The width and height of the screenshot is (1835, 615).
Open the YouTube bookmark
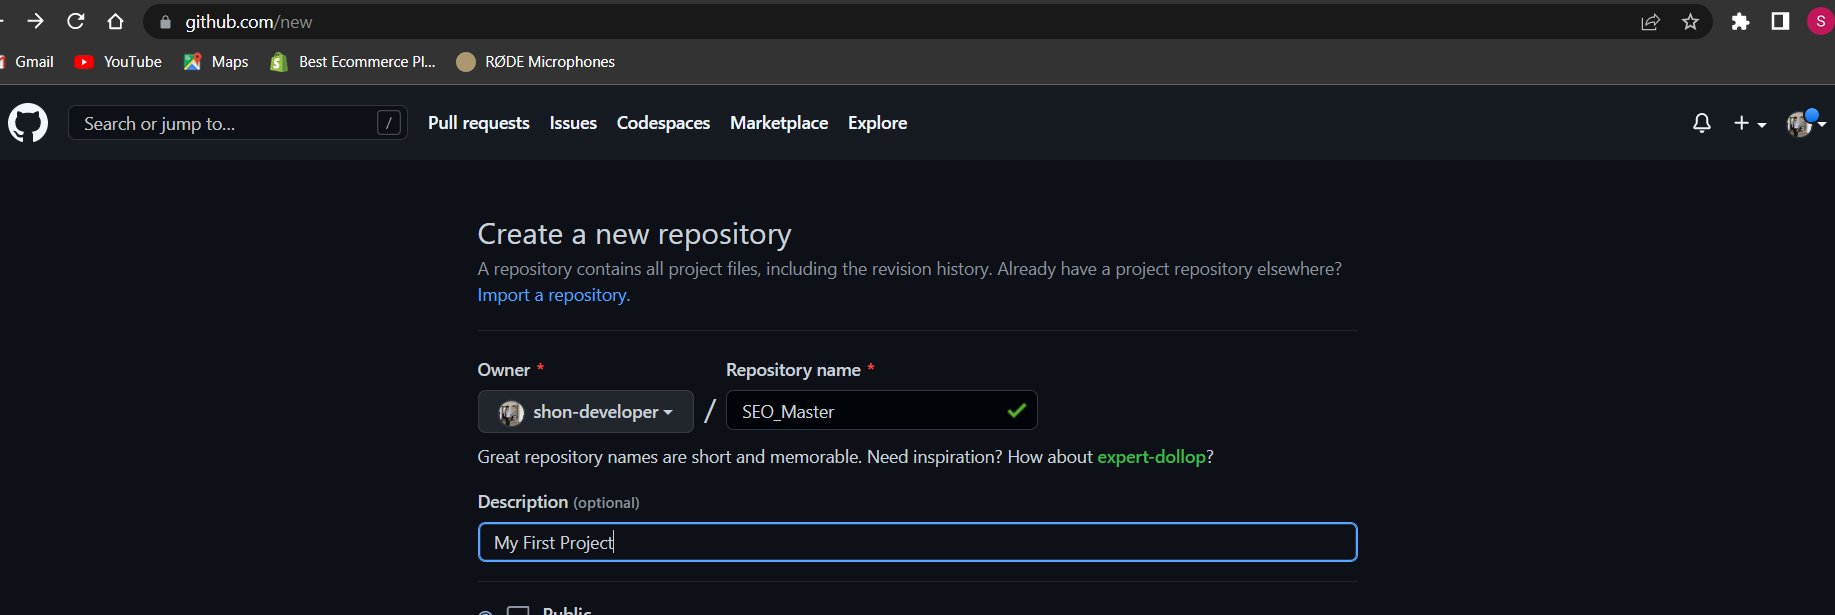pyautogui.click(x=118, y=62)
